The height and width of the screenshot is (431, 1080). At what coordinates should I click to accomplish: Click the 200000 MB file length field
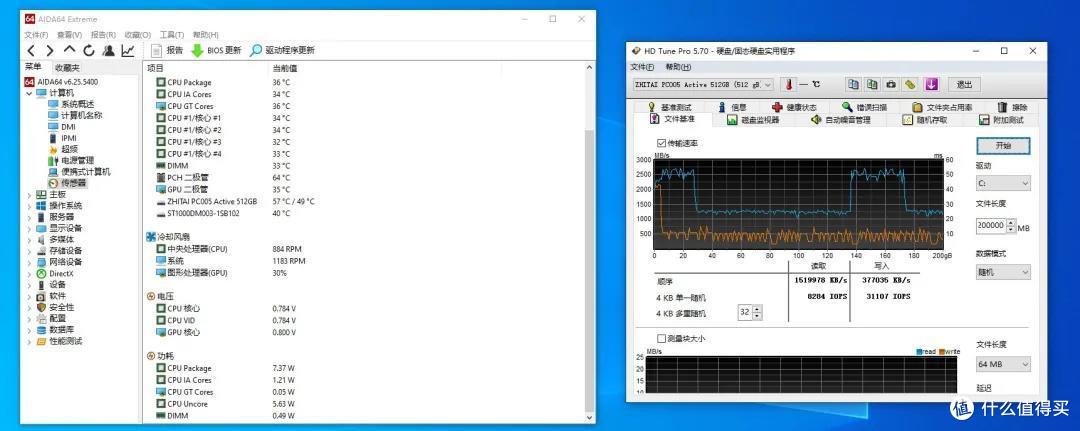990,225
